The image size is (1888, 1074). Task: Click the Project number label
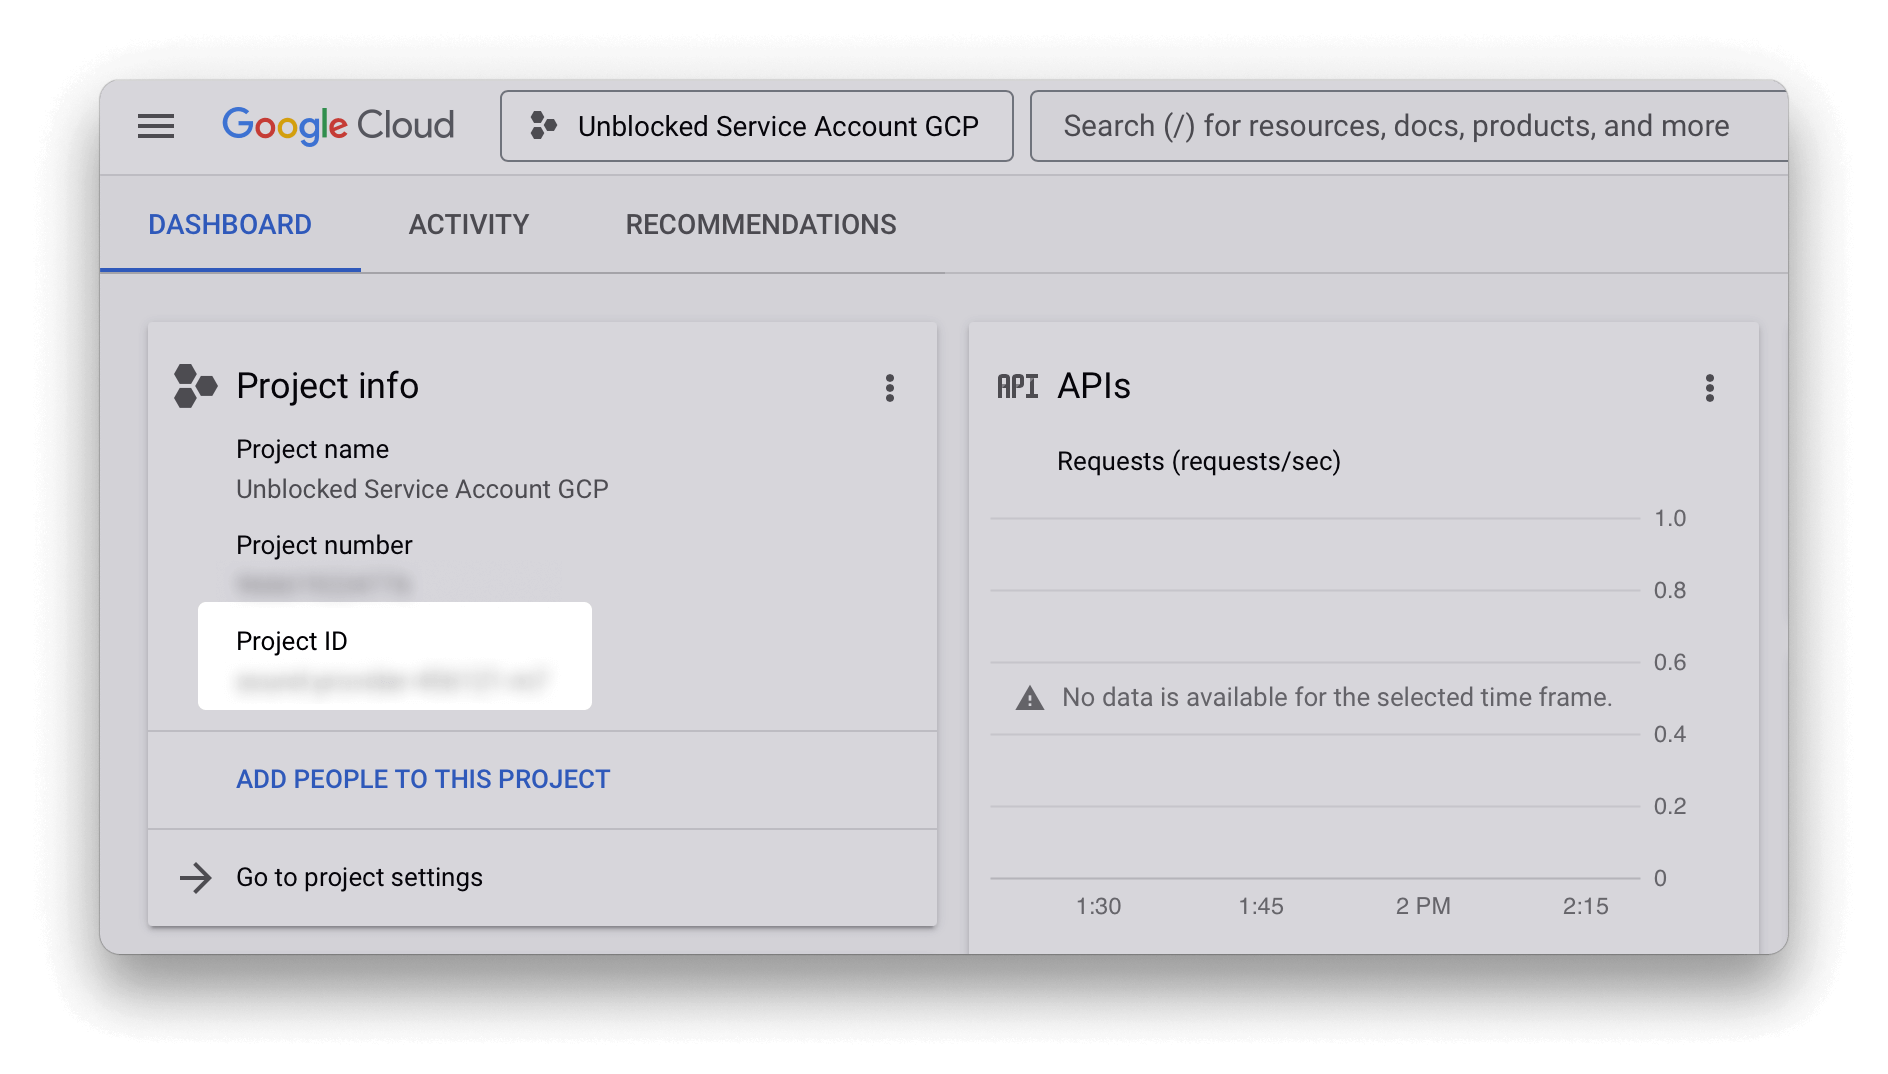[x=324, y=545]
